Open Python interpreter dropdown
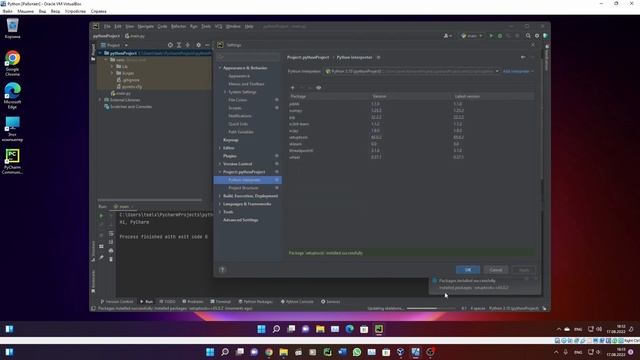Viewport: 640px width, 360px height. point(412,71)
